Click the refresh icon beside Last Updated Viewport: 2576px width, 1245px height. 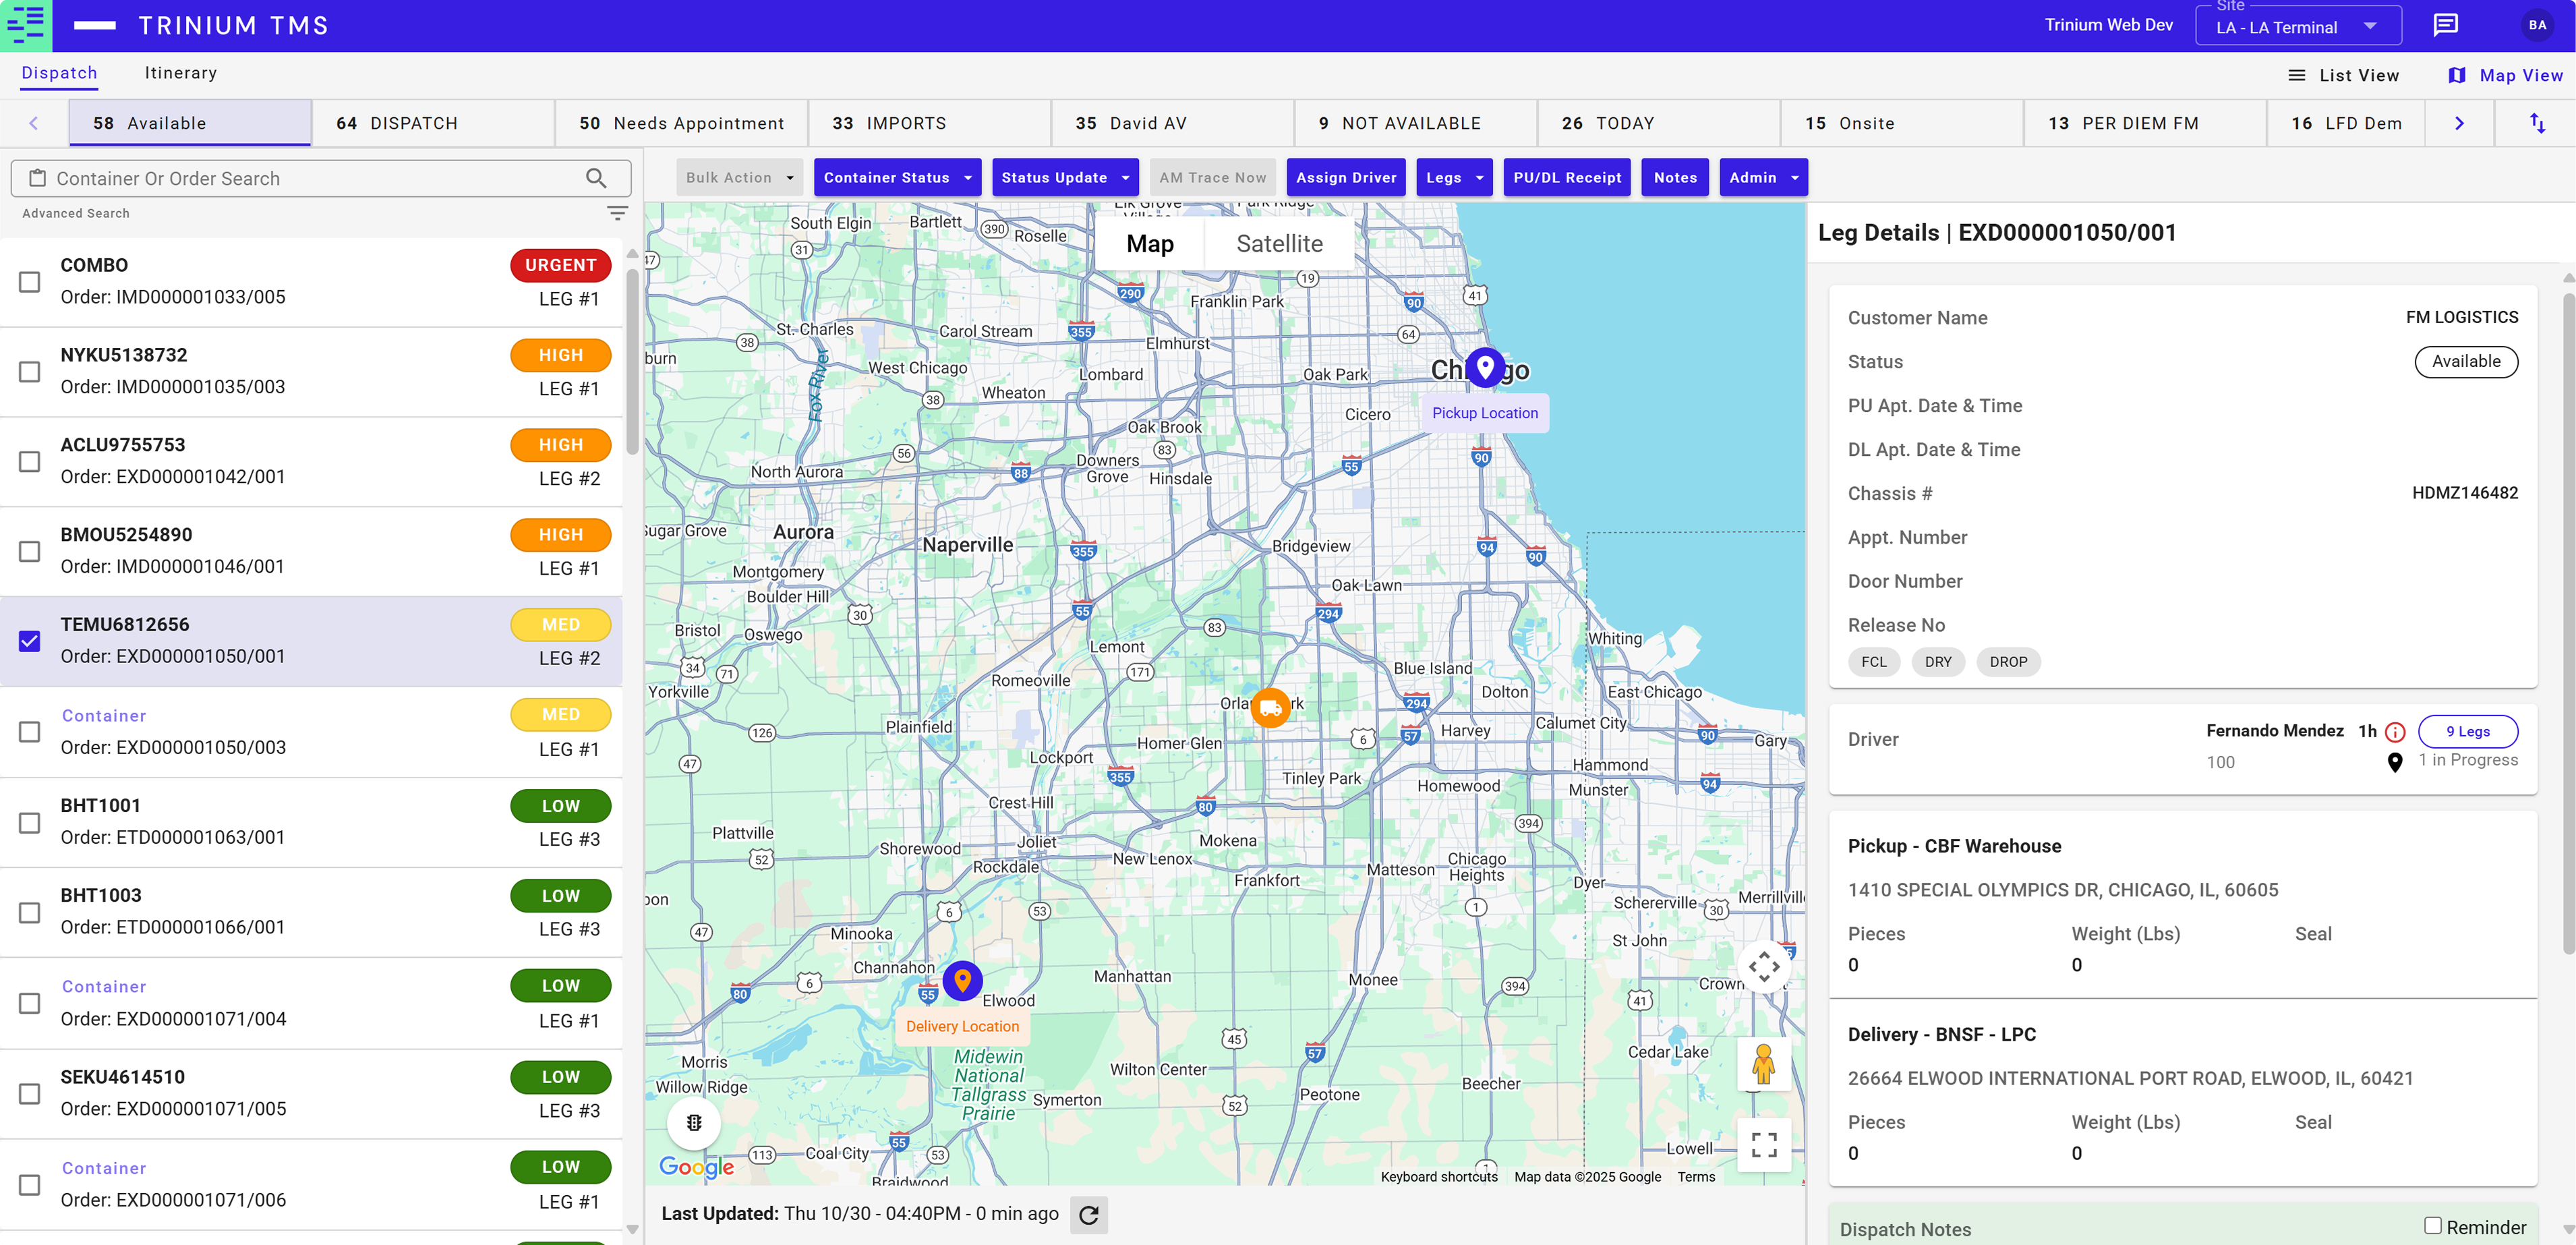(x=1088, y=1215)
